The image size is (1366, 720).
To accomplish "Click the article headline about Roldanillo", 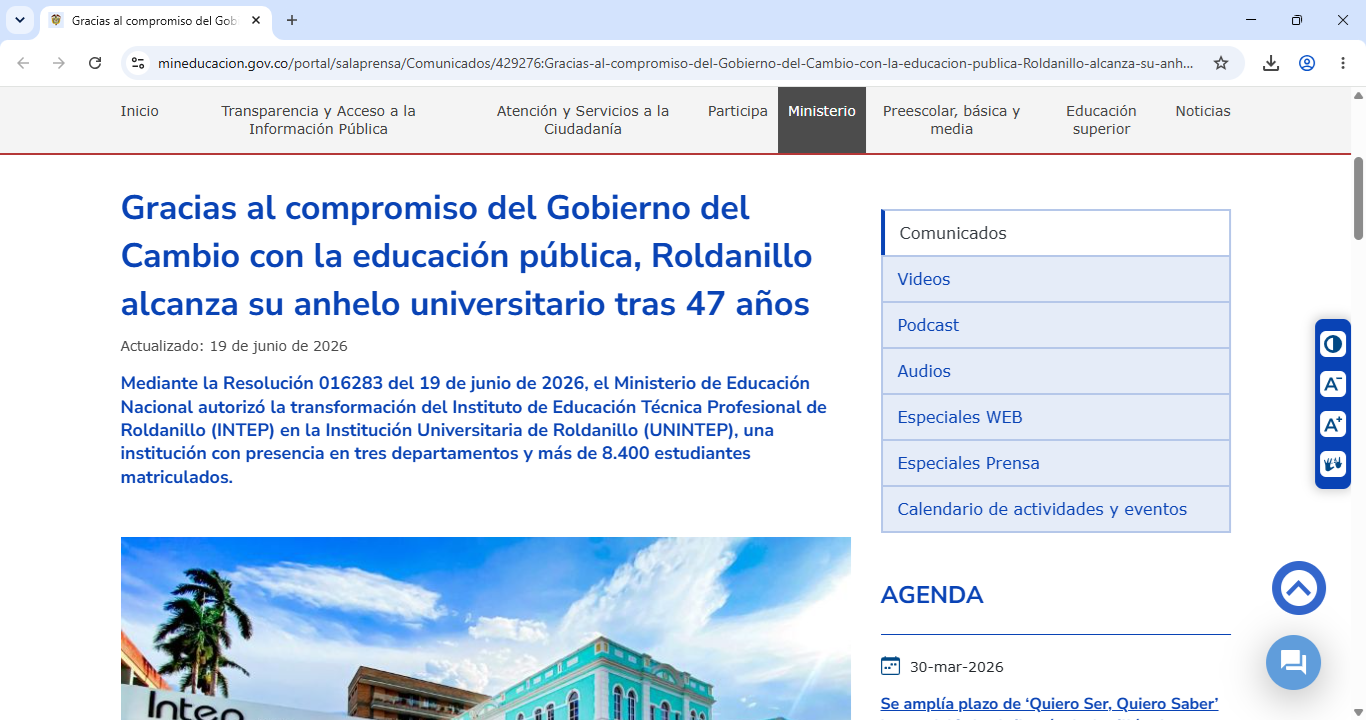I will 466,256.
